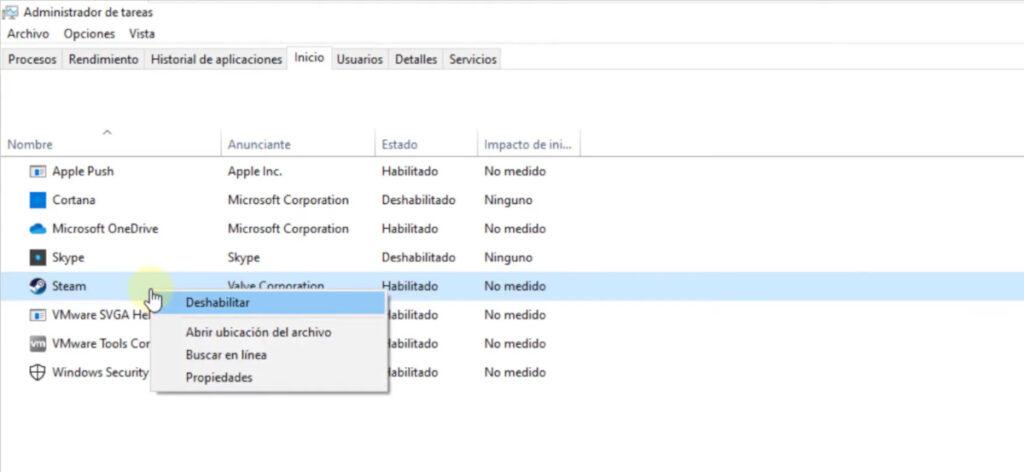This screenshot has width=1024, height=472.
Task: Switch to the Servicios tab
Action: pos(473,59)
